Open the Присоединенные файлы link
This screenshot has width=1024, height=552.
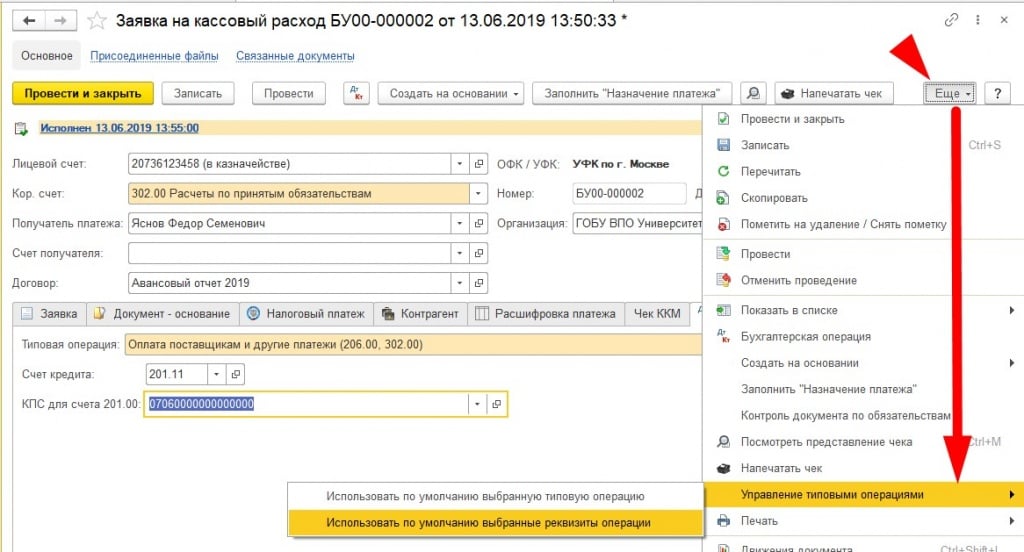pos(155,56)
